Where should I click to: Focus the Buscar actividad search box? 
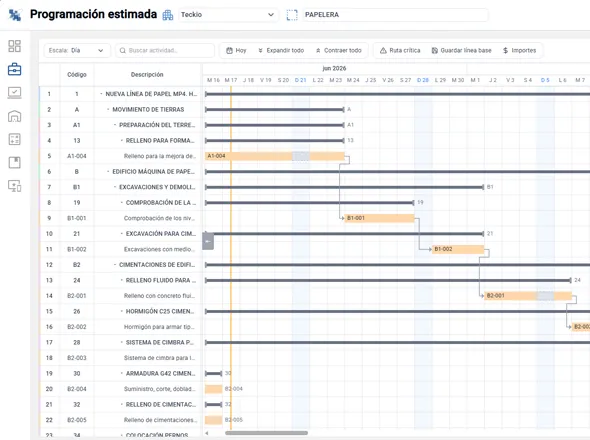(x=165, y=50)
